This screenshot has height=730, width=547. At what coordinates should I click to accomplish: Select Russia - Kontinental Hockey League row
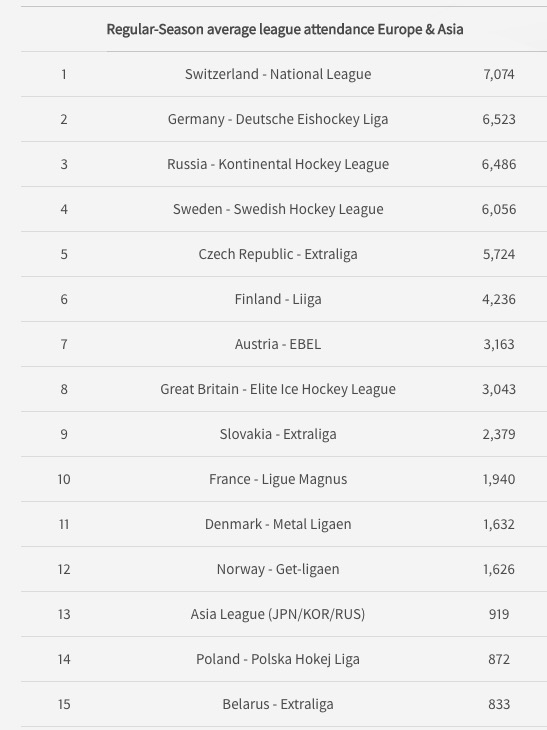[284, 164]
